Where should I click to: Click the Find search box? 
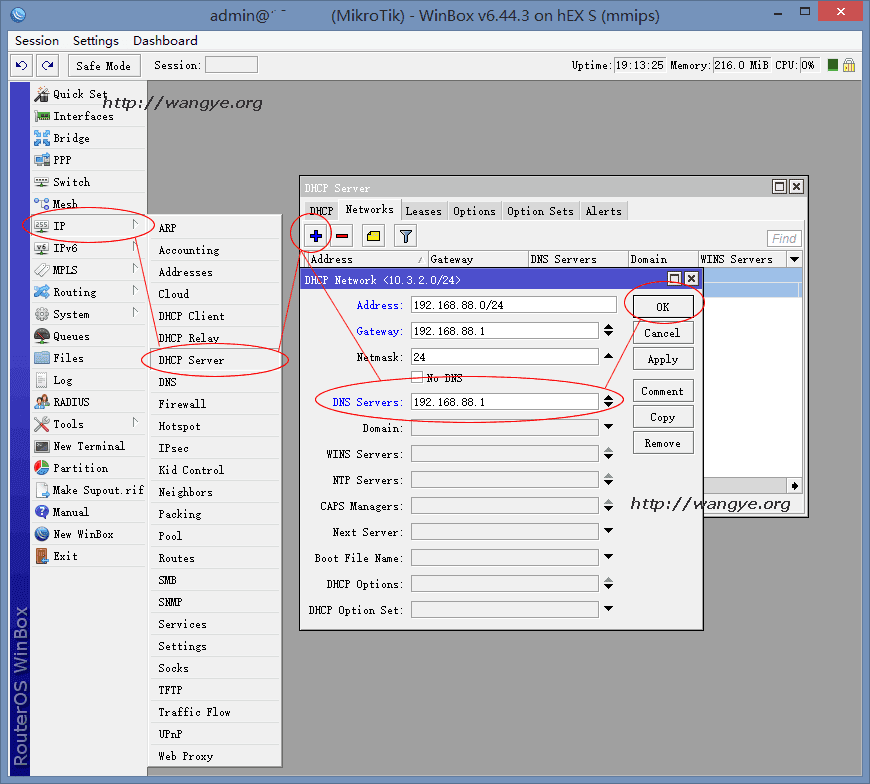tap(784, 239)
